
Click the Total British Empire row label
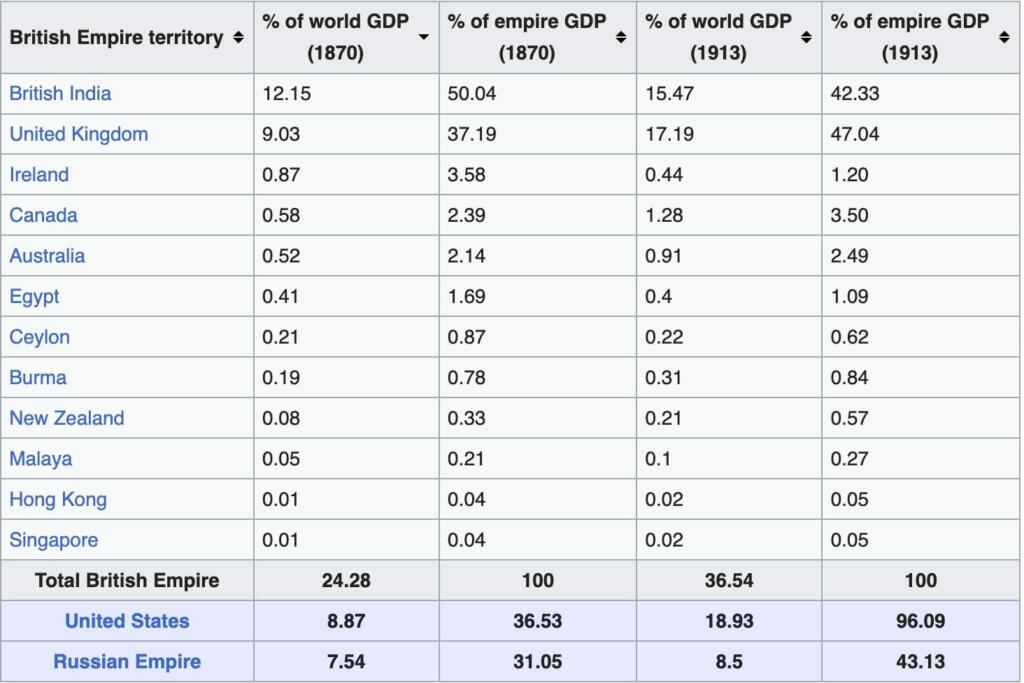(127, 580)
